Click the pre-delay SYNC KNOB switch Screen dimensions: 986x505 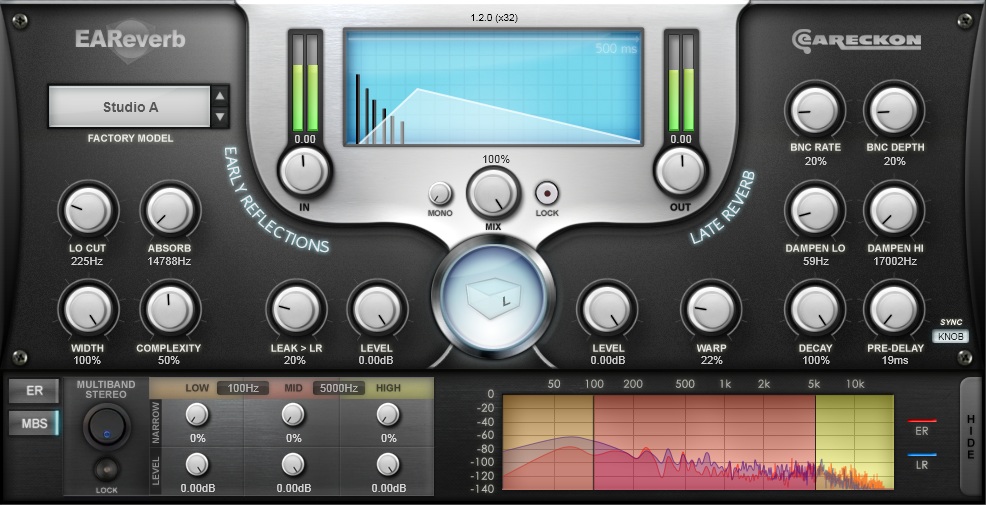pyautogui.click(x=950, y=336)
